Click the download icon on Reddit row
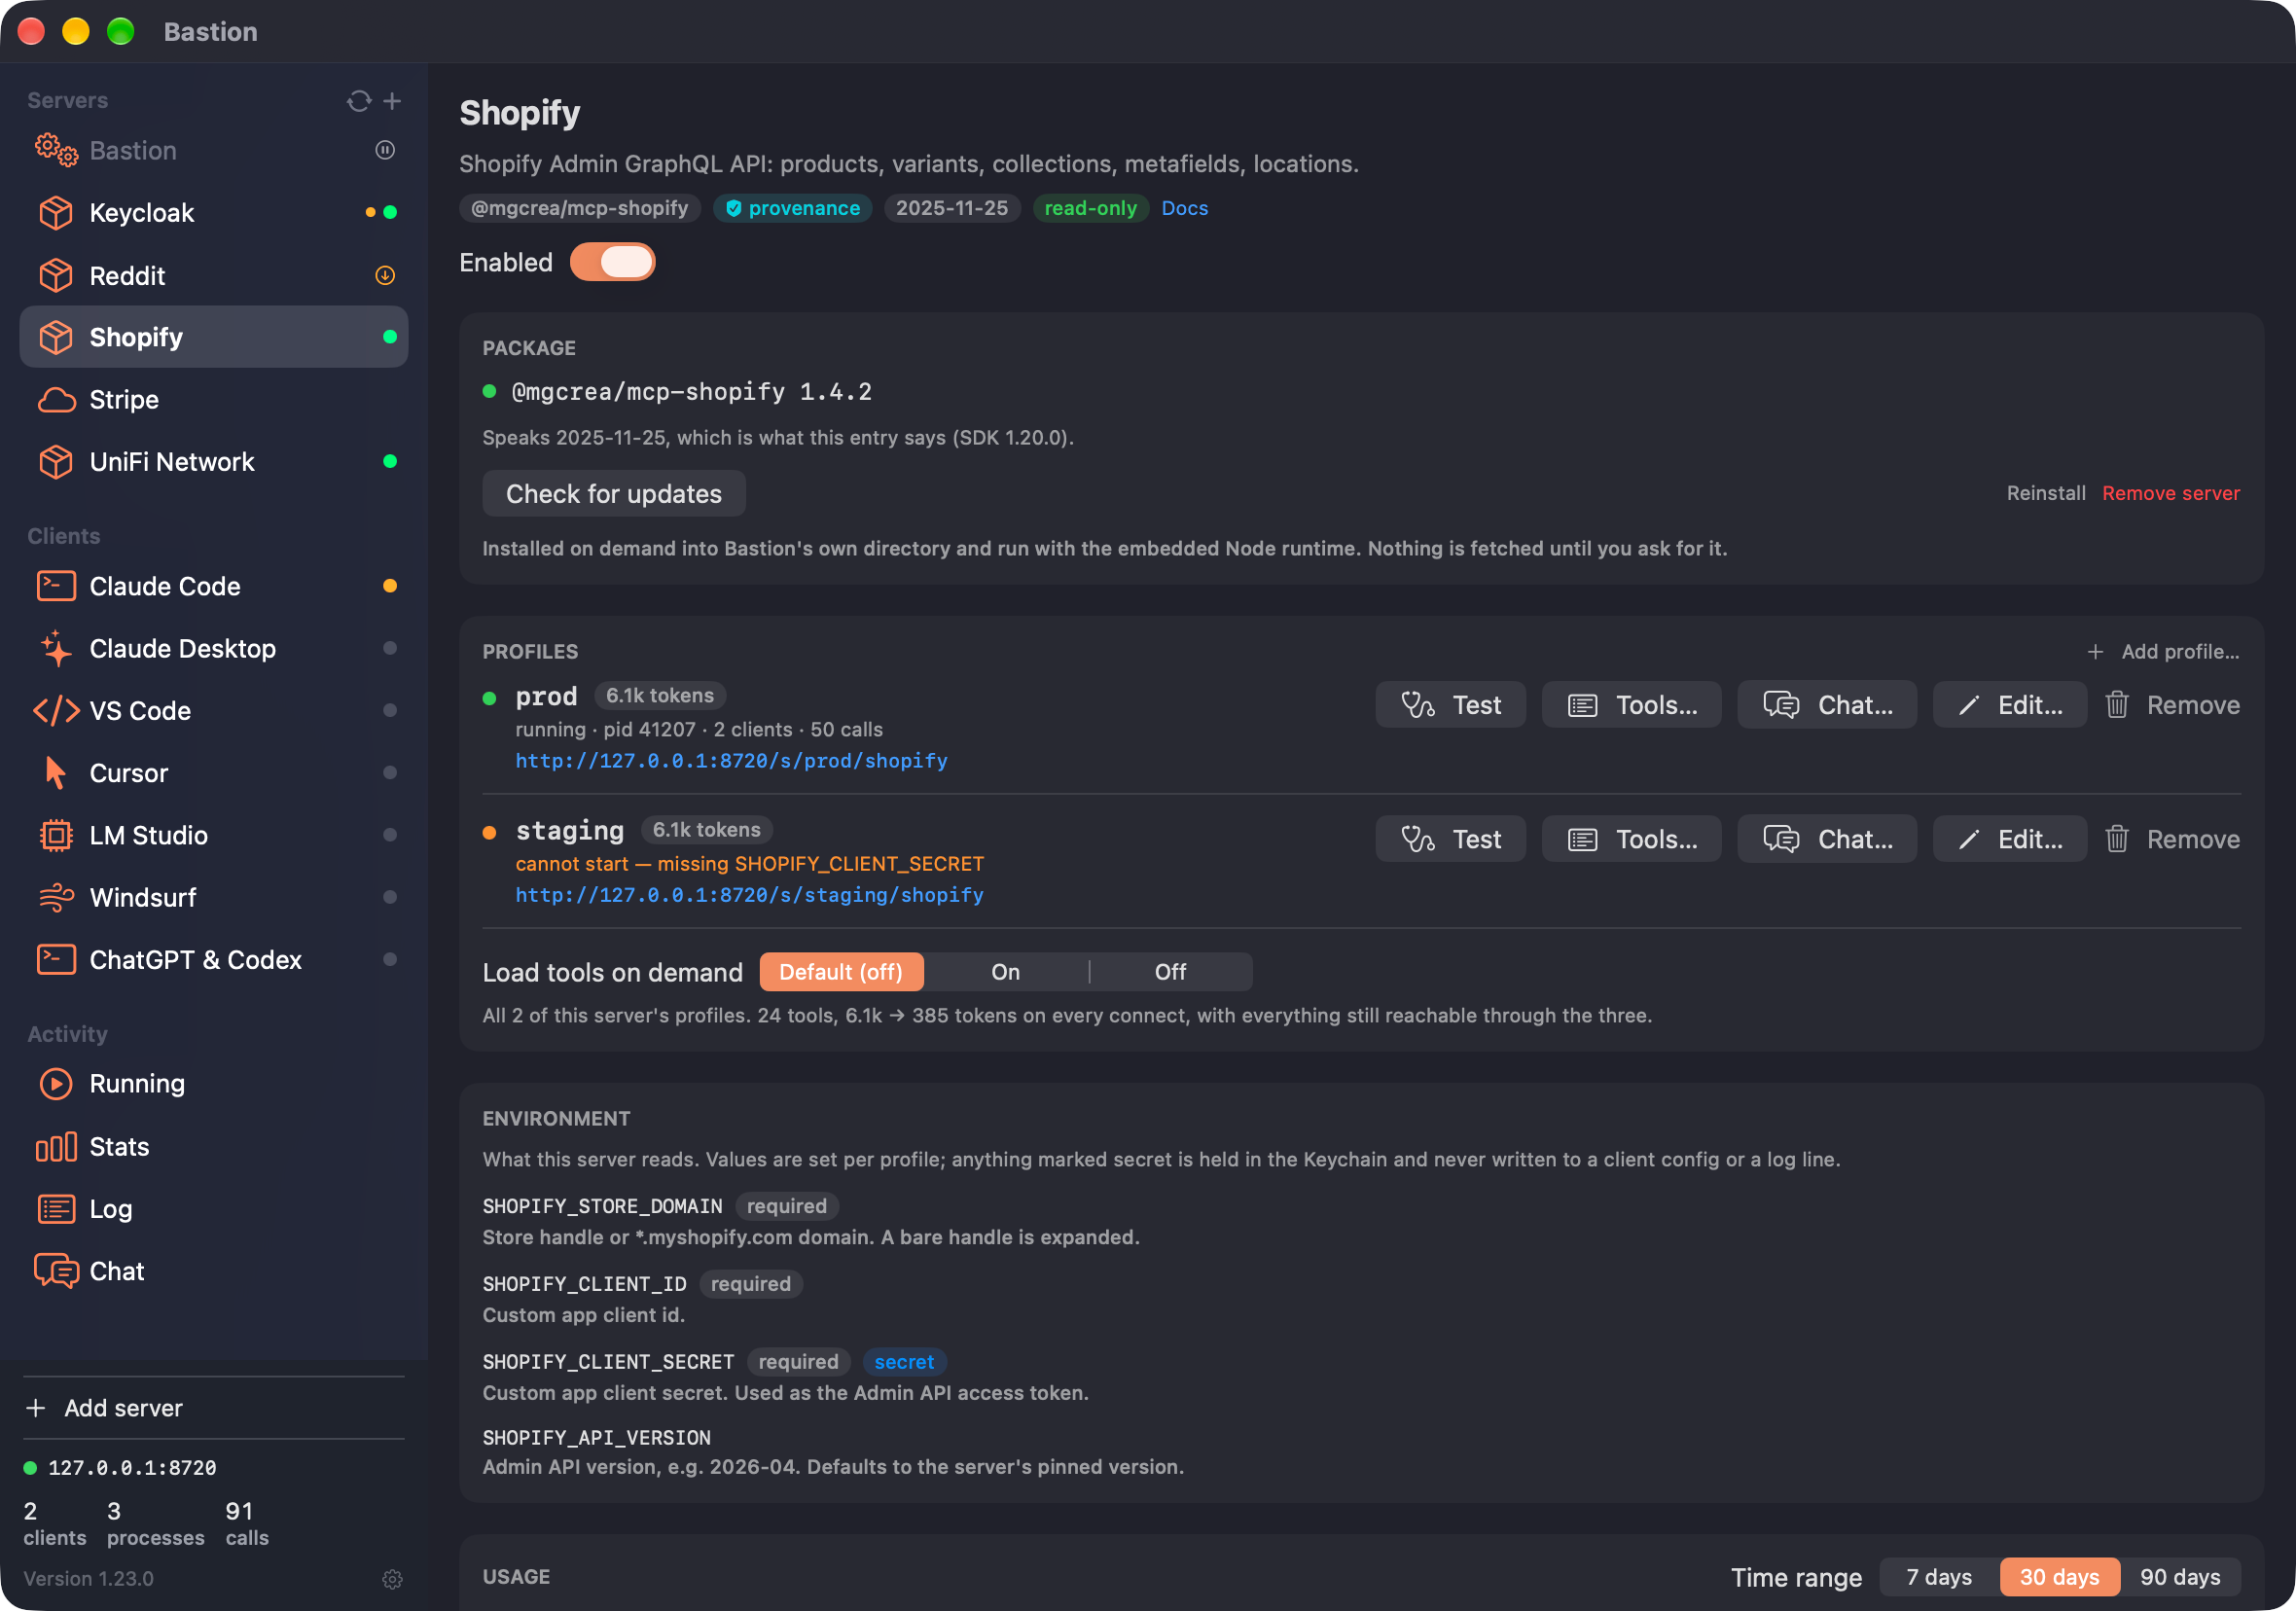This screenshot has height=1611, width=2296. (x=385, y=275)
